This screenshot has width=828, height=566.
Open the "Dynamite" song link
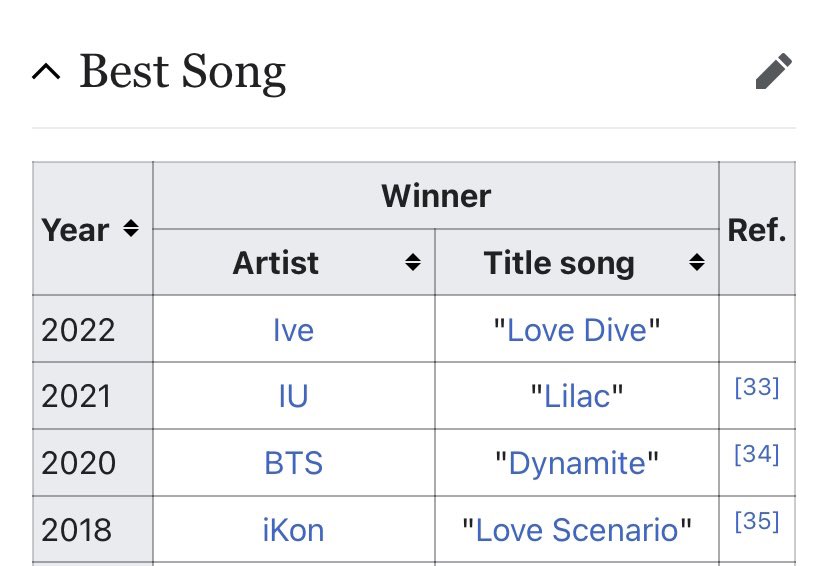(577, 464)
